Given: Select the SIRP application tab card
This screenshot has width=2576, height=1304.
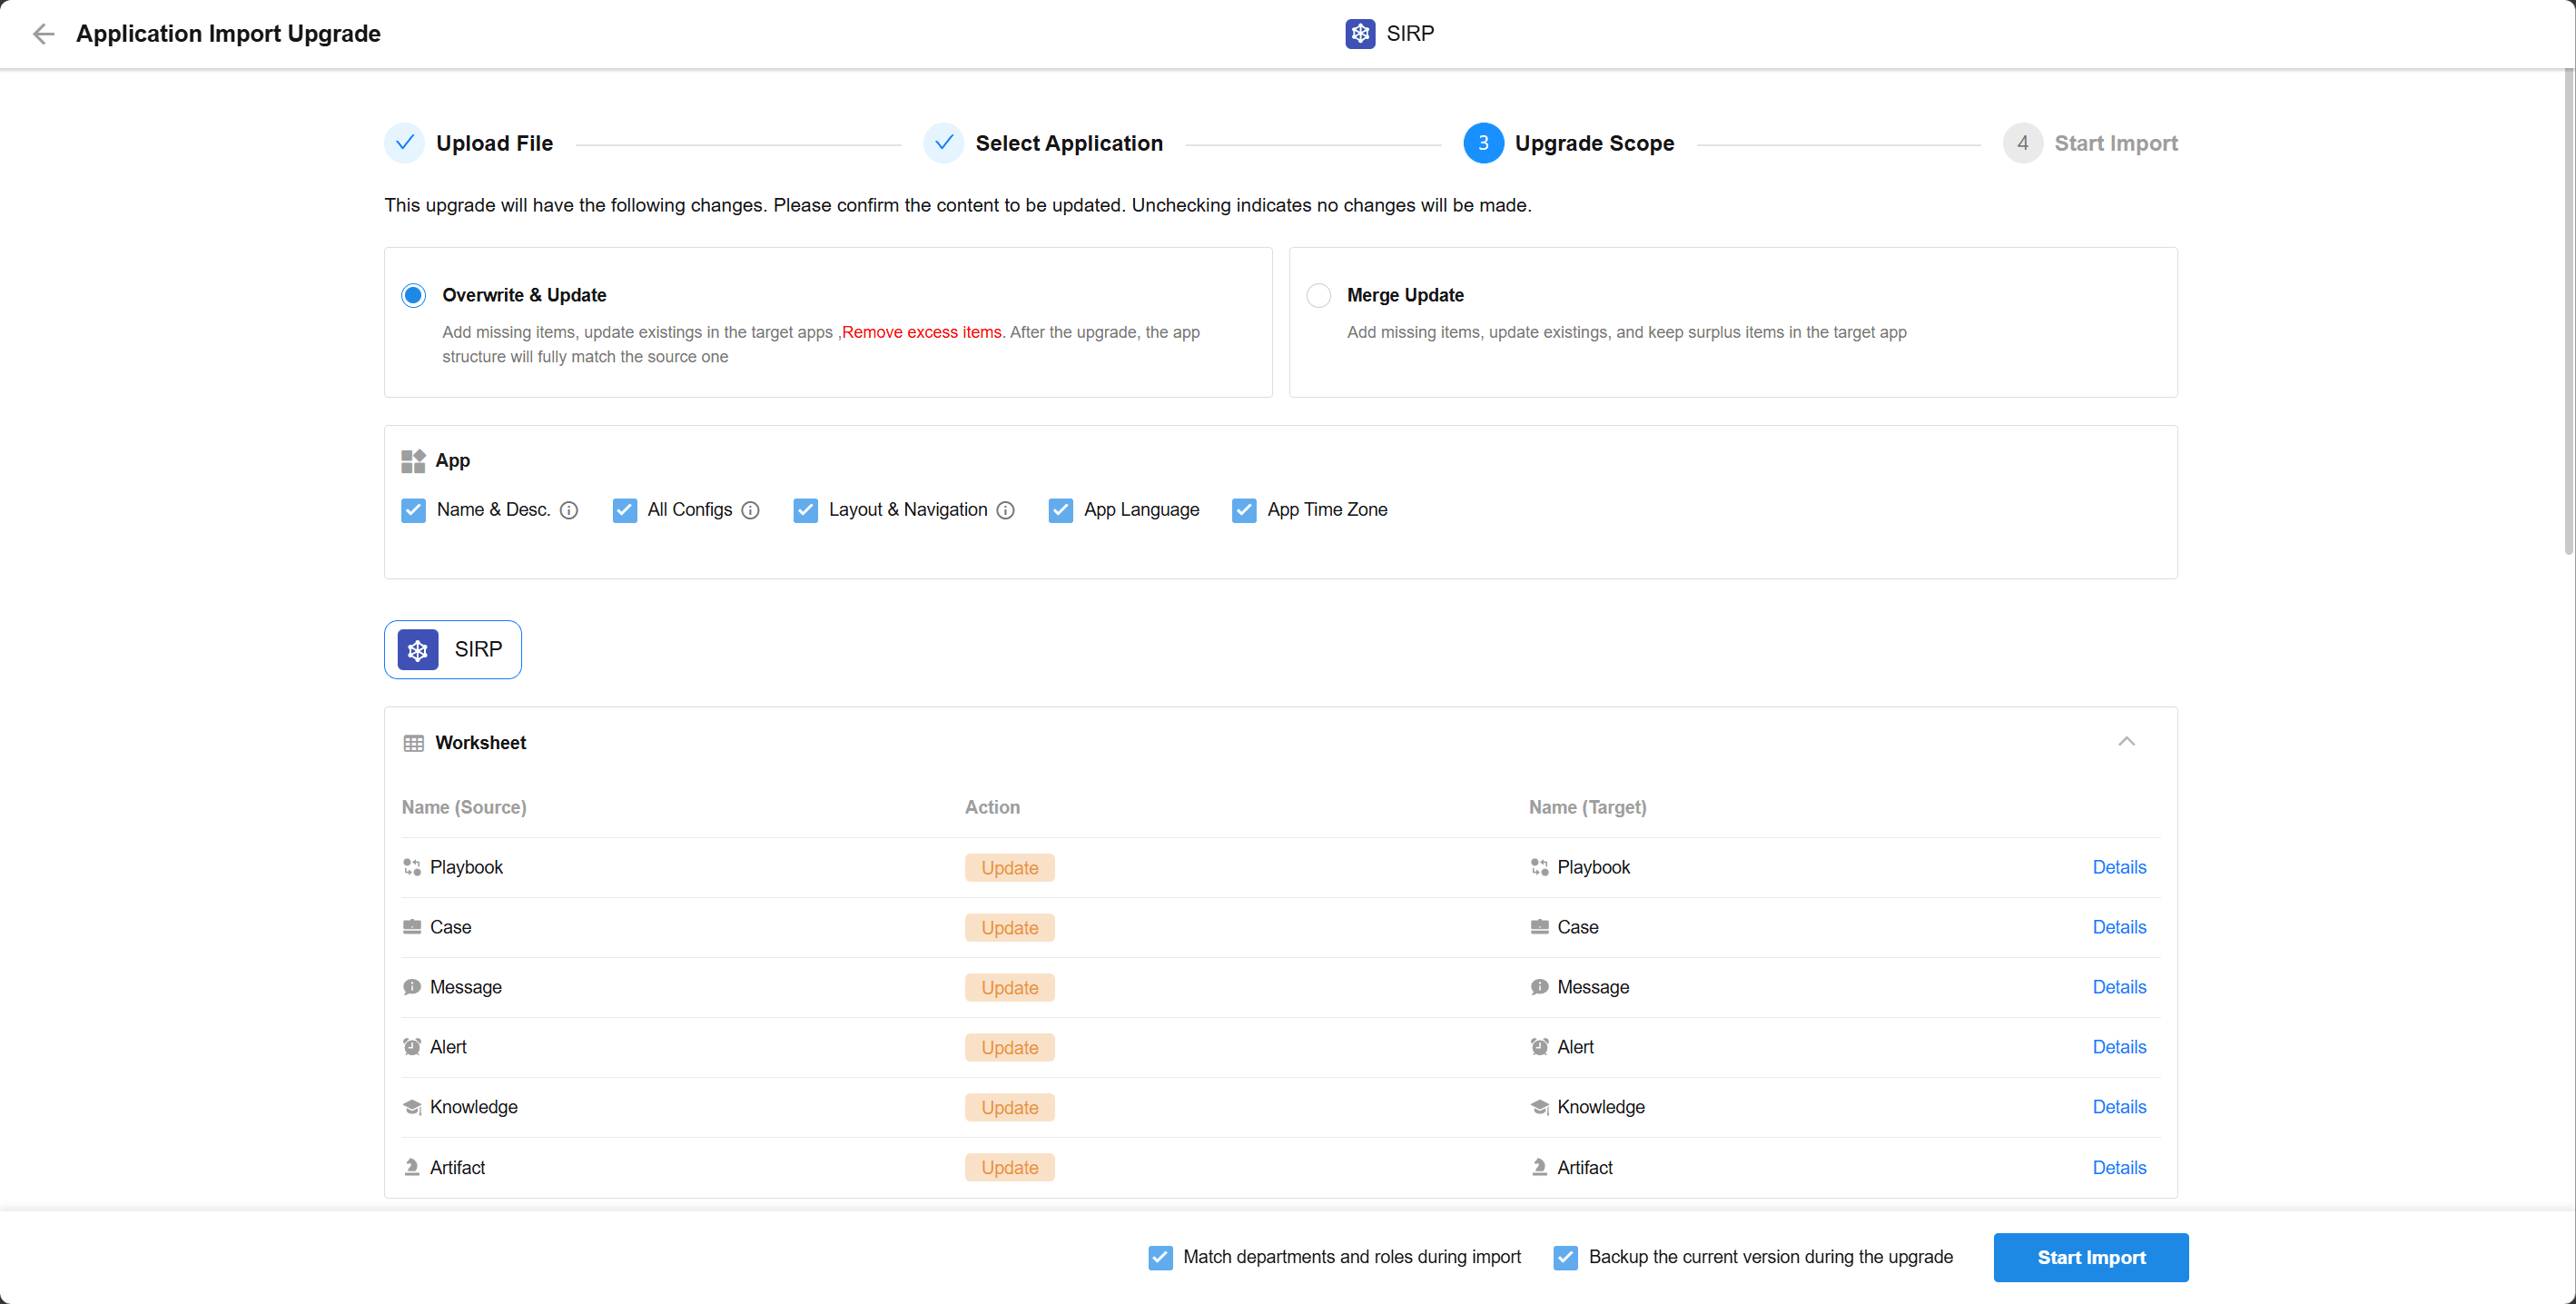Looking at the screenshot, I should pyautogui.click(x=453, y=649).
